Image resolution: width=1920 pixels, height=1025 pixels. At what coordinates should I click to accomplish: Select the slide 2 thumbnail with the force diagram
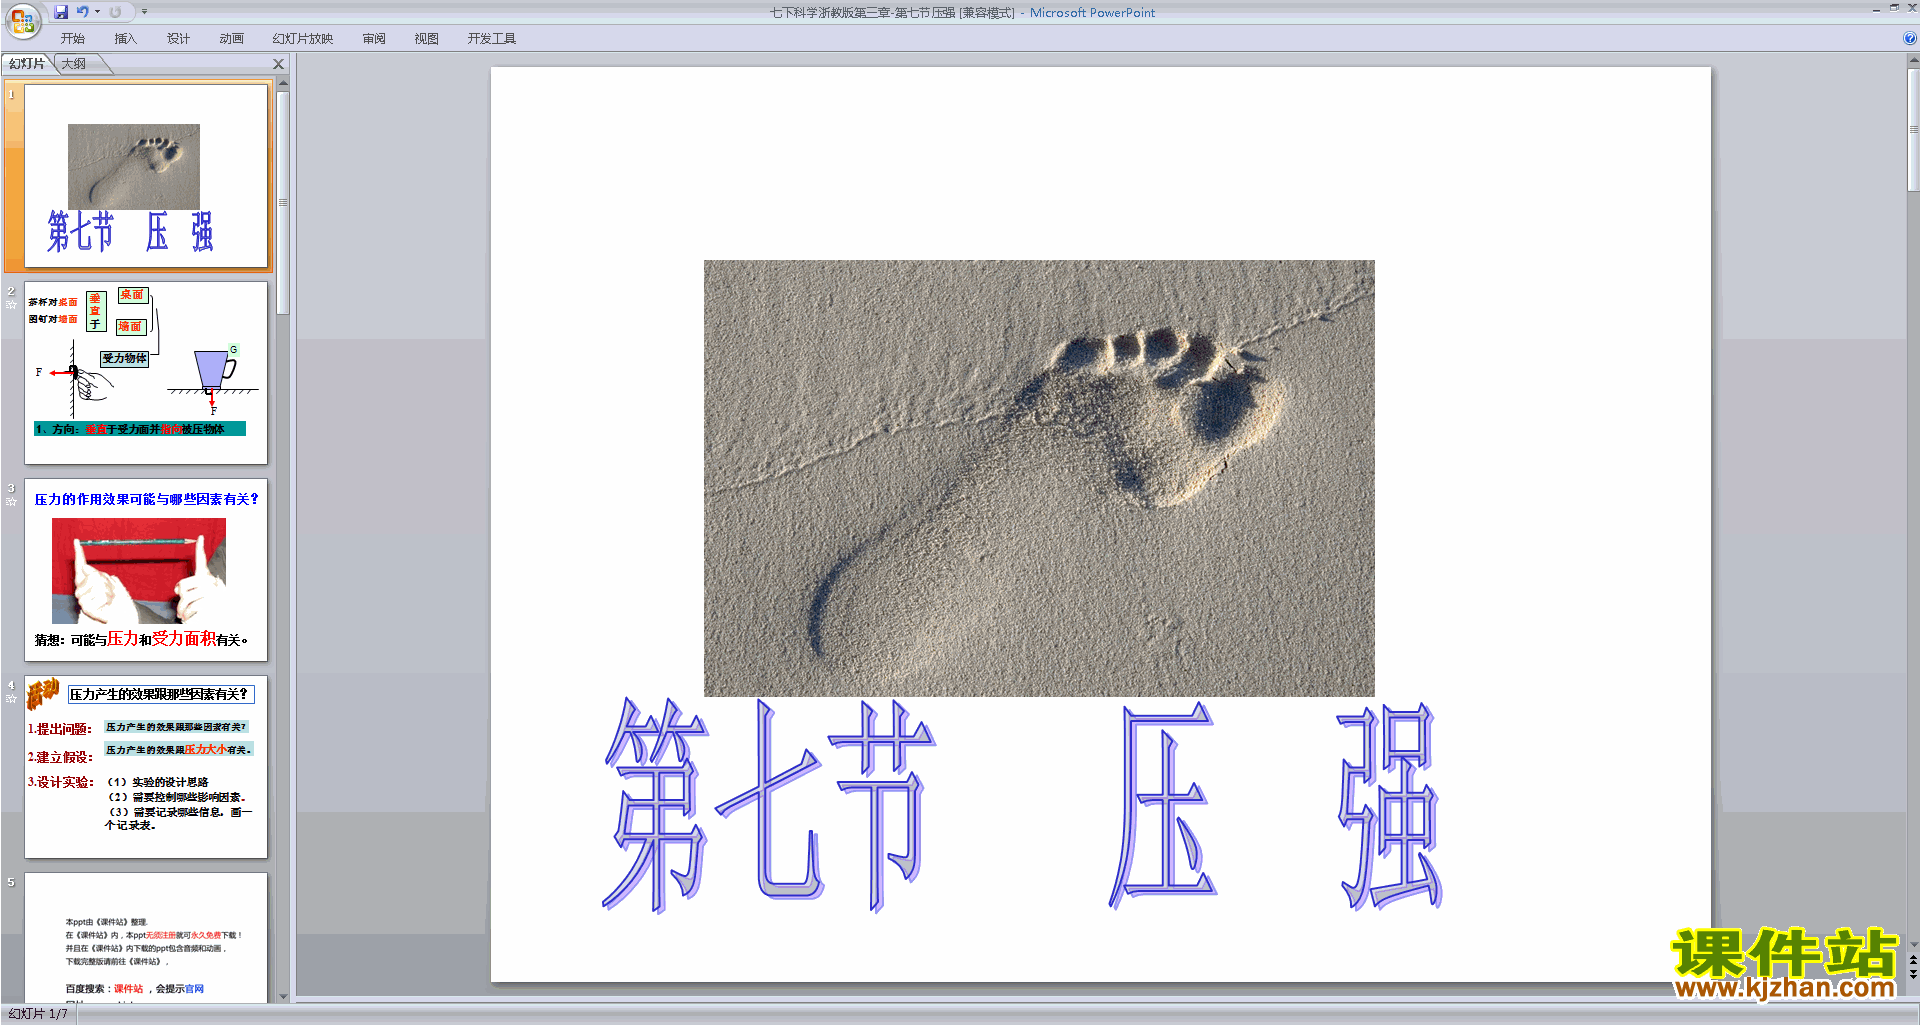pos(146,372)
